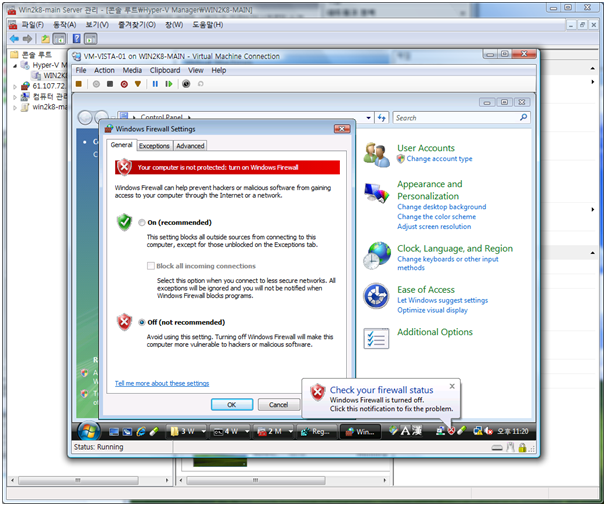Click OK in Windows Firewall Settings
The width and height of the screenshot is (606, 506).
click(x=232, y=405)
